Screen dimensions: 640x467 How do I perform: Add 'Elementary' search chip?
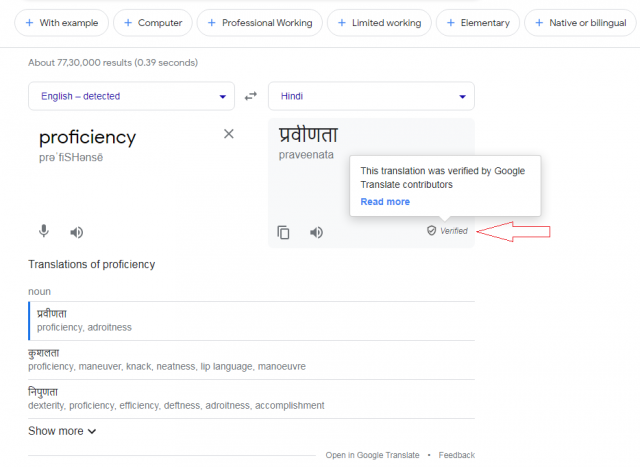click(478, 23)
